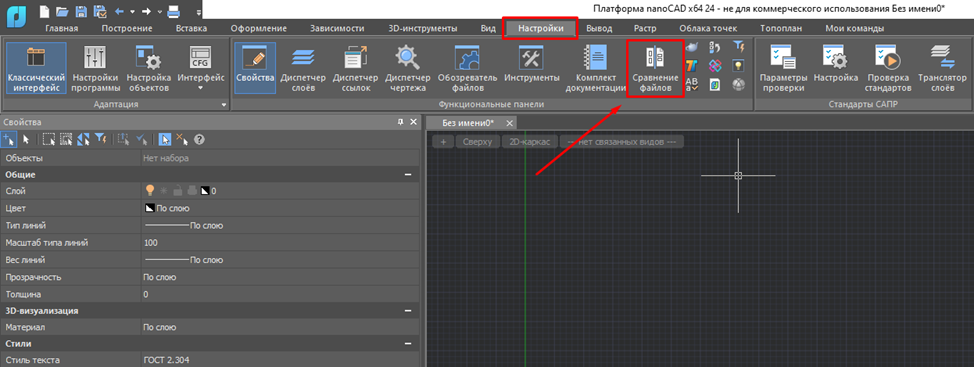Click the orange TT text styles icon
Screen dimensions: 974x367
click(x=692, y=65)
